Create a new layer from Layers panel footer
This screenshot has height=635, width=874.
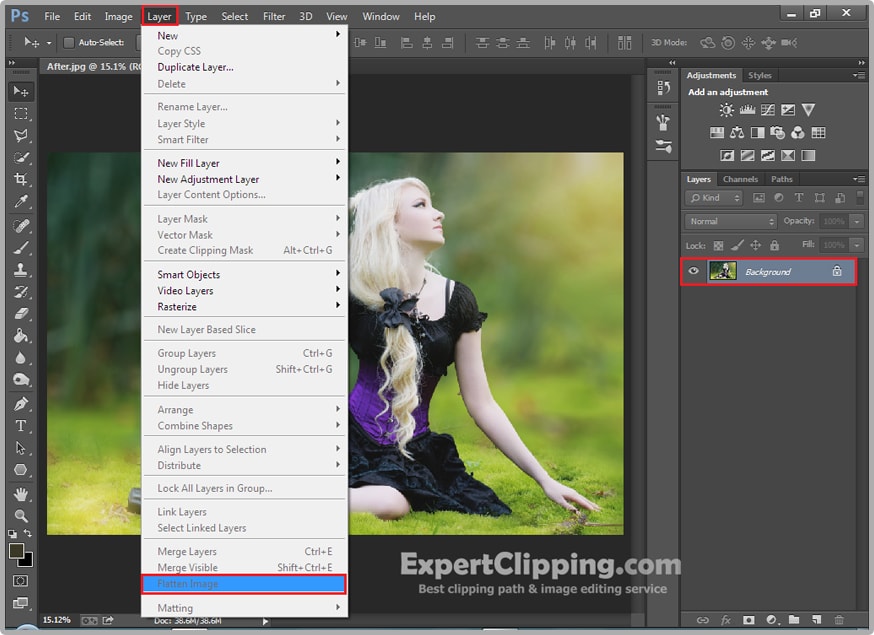[816, 621]
